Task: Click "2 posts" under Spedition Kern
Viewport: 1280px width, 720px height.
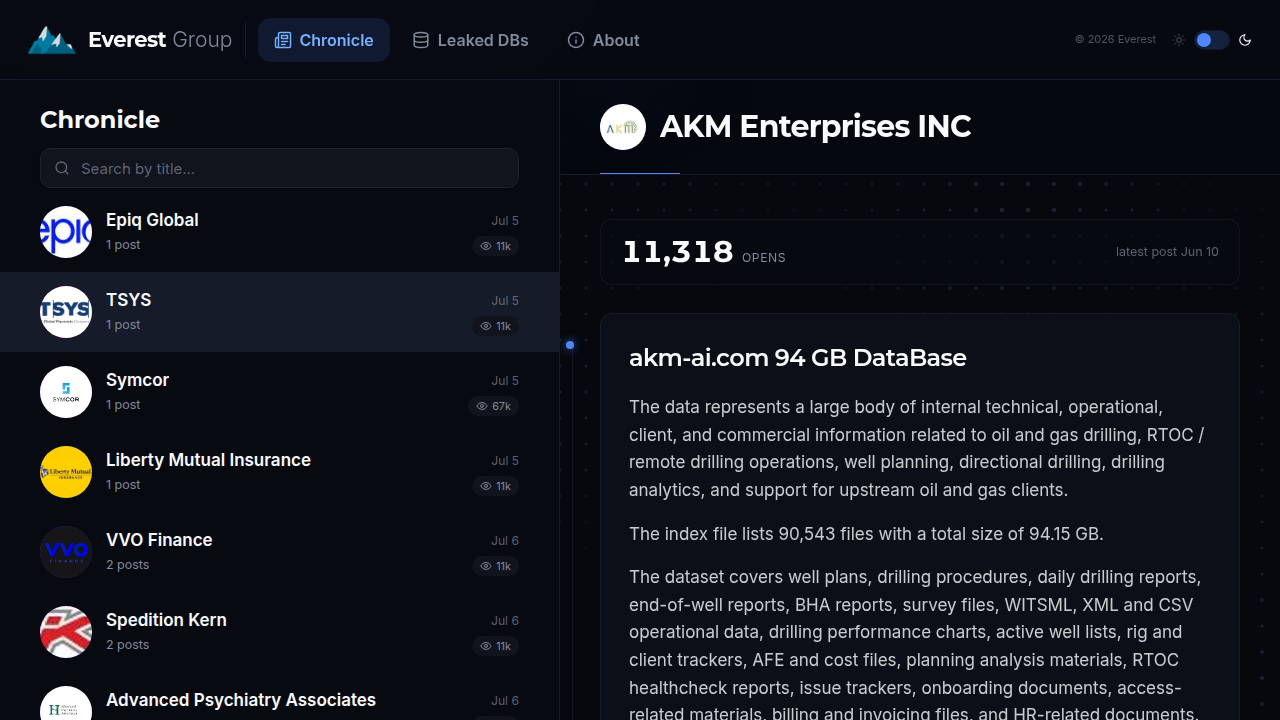Action: [127, 645]
